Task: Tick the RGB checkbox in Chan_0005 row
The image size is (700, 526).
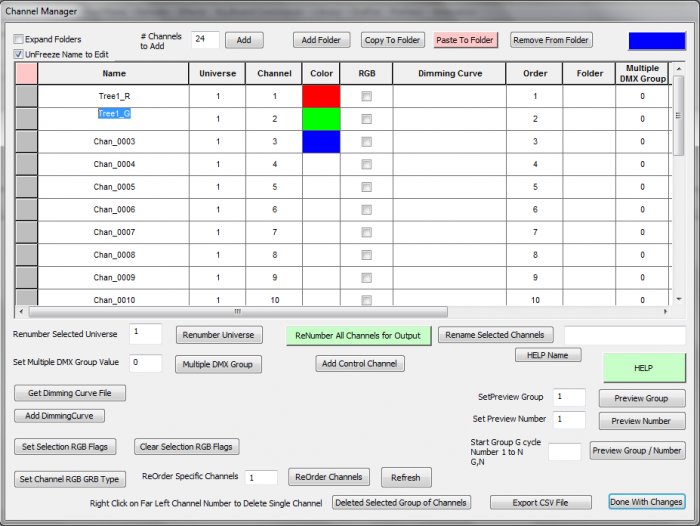Action: pyautogui.click(x=366, y=187)
